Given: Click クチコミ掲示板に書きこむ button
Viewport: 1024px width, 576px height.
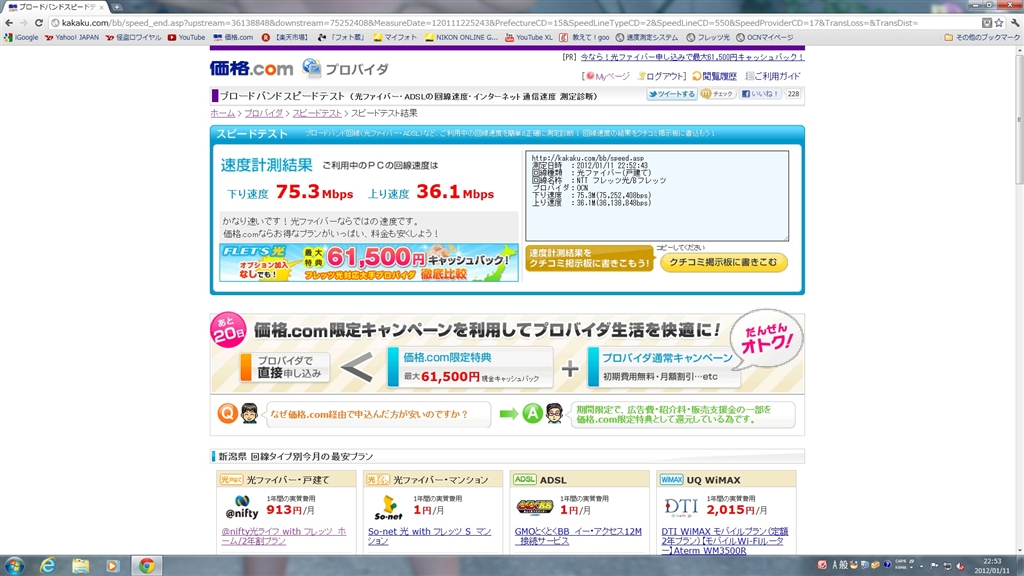Looking at the screenshot, I should 724,262.
